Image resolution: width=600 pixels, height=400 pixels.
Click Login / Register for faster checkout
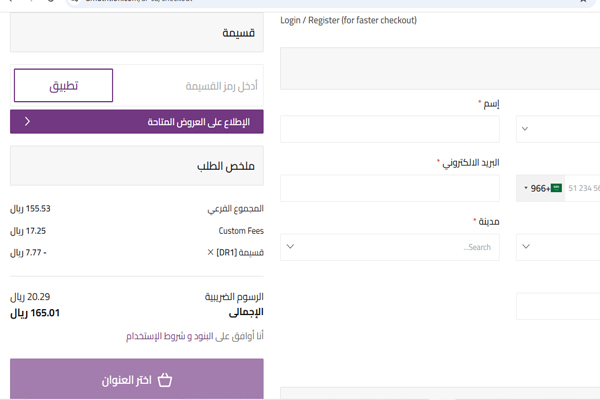tap(348, 20)
